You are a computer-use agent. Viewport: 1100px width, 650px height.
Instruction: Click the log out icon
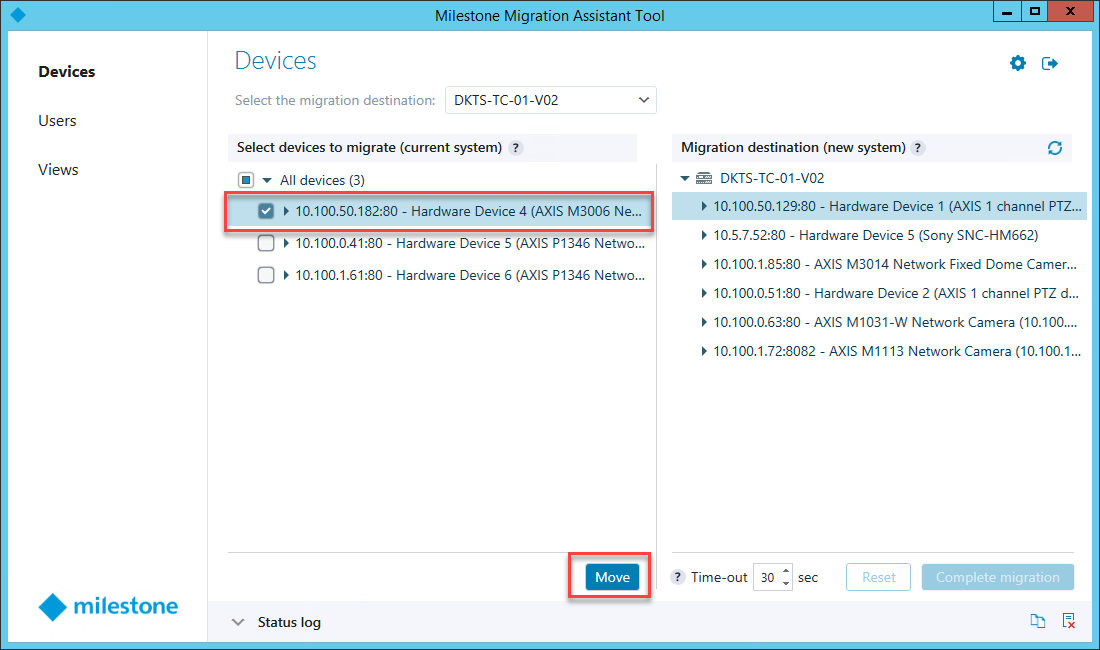click(1050, 63)
